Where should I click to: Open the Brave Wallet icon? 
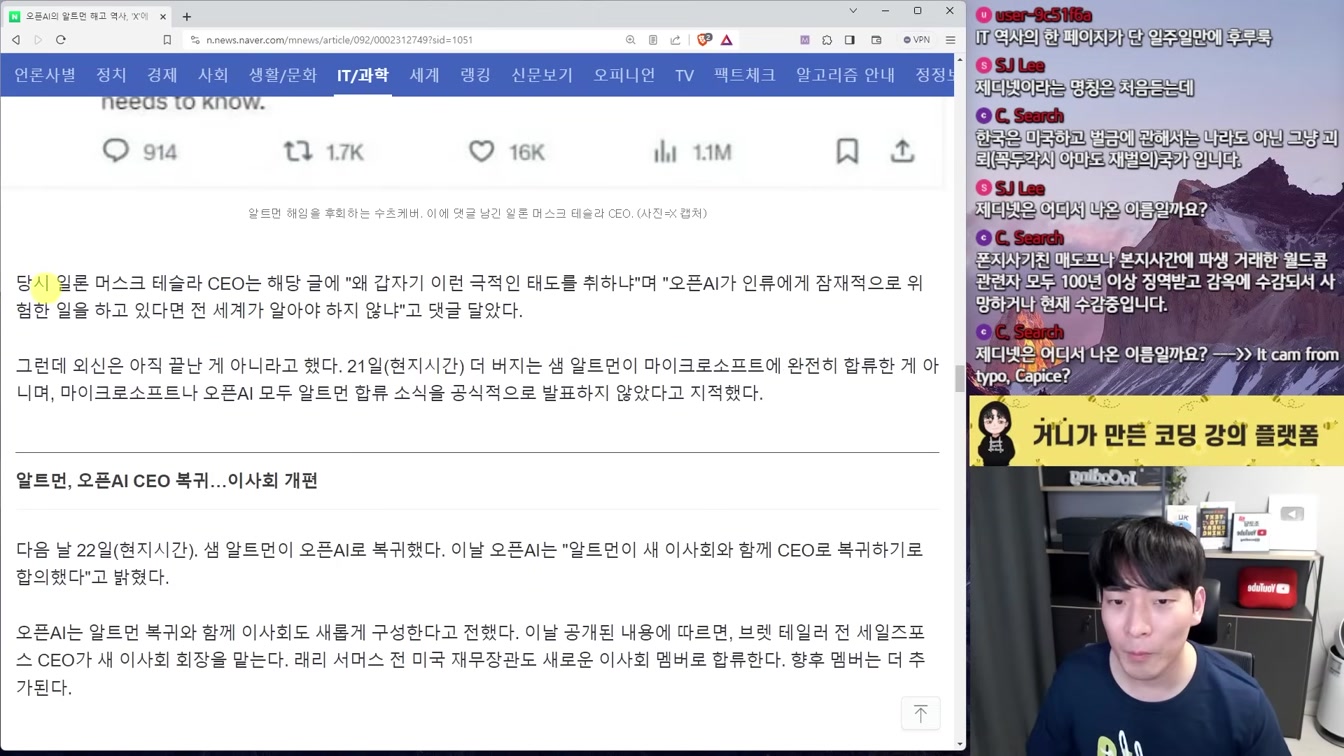876,40
